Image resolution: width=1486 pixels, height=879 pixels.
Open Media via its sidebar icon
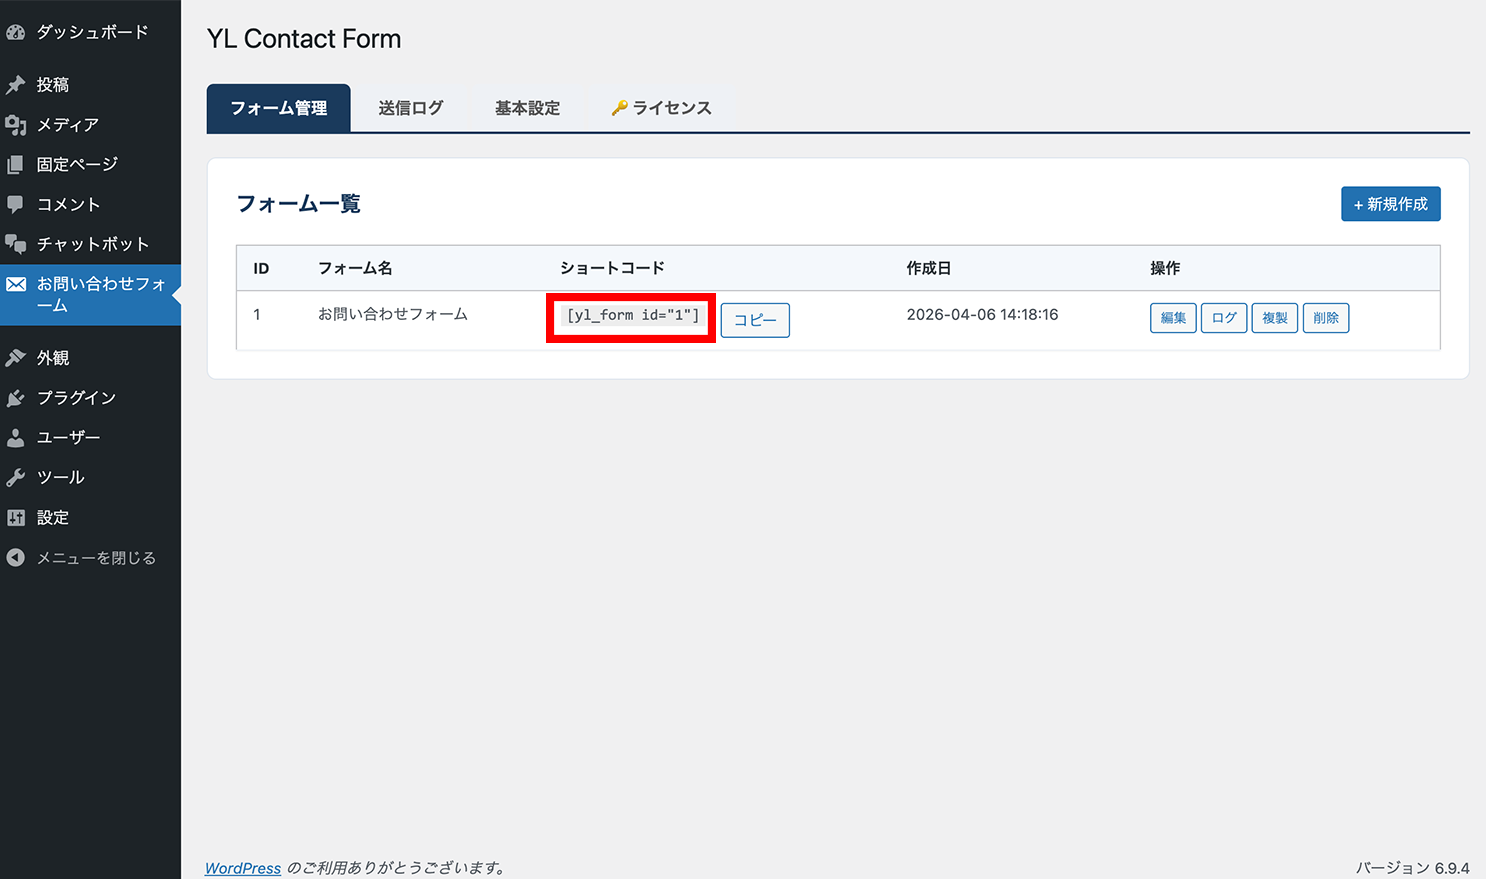tap(16, 125)
